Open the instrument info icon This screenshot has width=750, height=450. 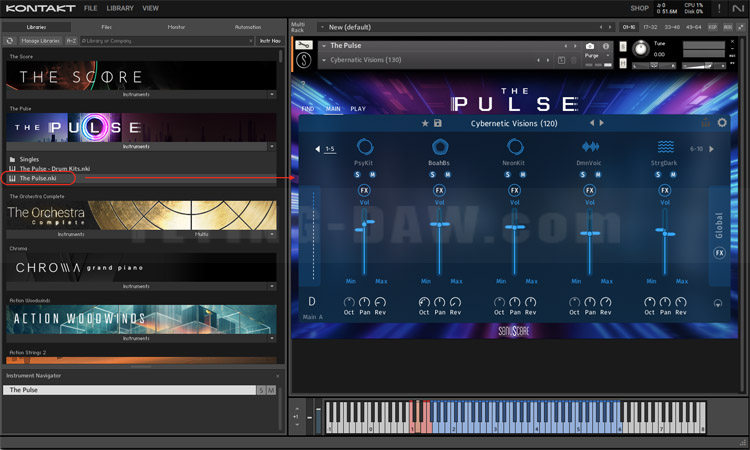[606, 46]
